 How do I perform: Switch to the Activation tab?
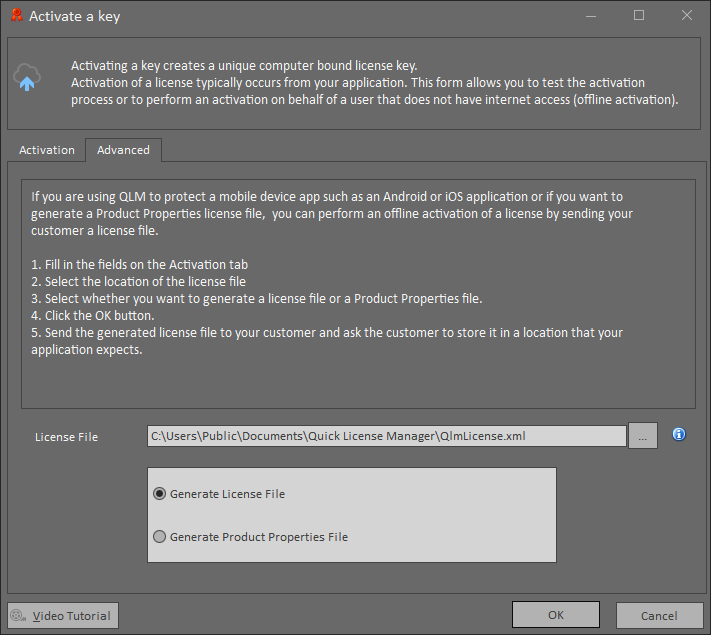point(47,150)
